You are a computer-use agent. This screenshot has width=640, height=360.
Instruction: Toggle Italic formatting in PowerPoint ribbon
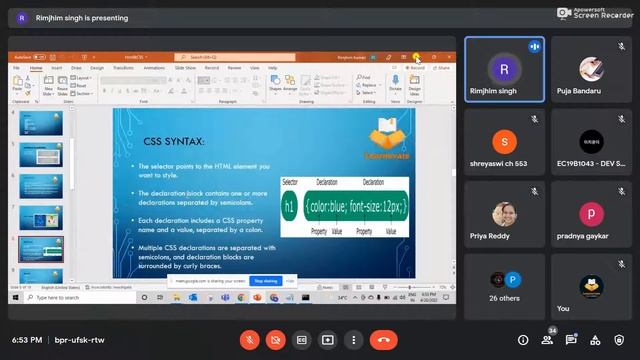112,91
